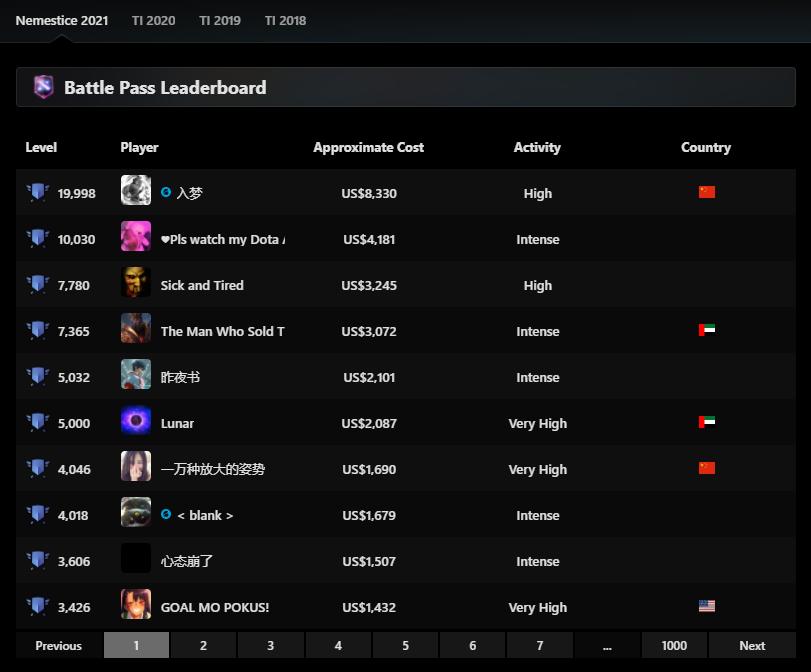Image resolution: width=811 pixels, height=672 pixels.
Task: Open avatar of 一万种放大的姿势
Action: point(136,466)
